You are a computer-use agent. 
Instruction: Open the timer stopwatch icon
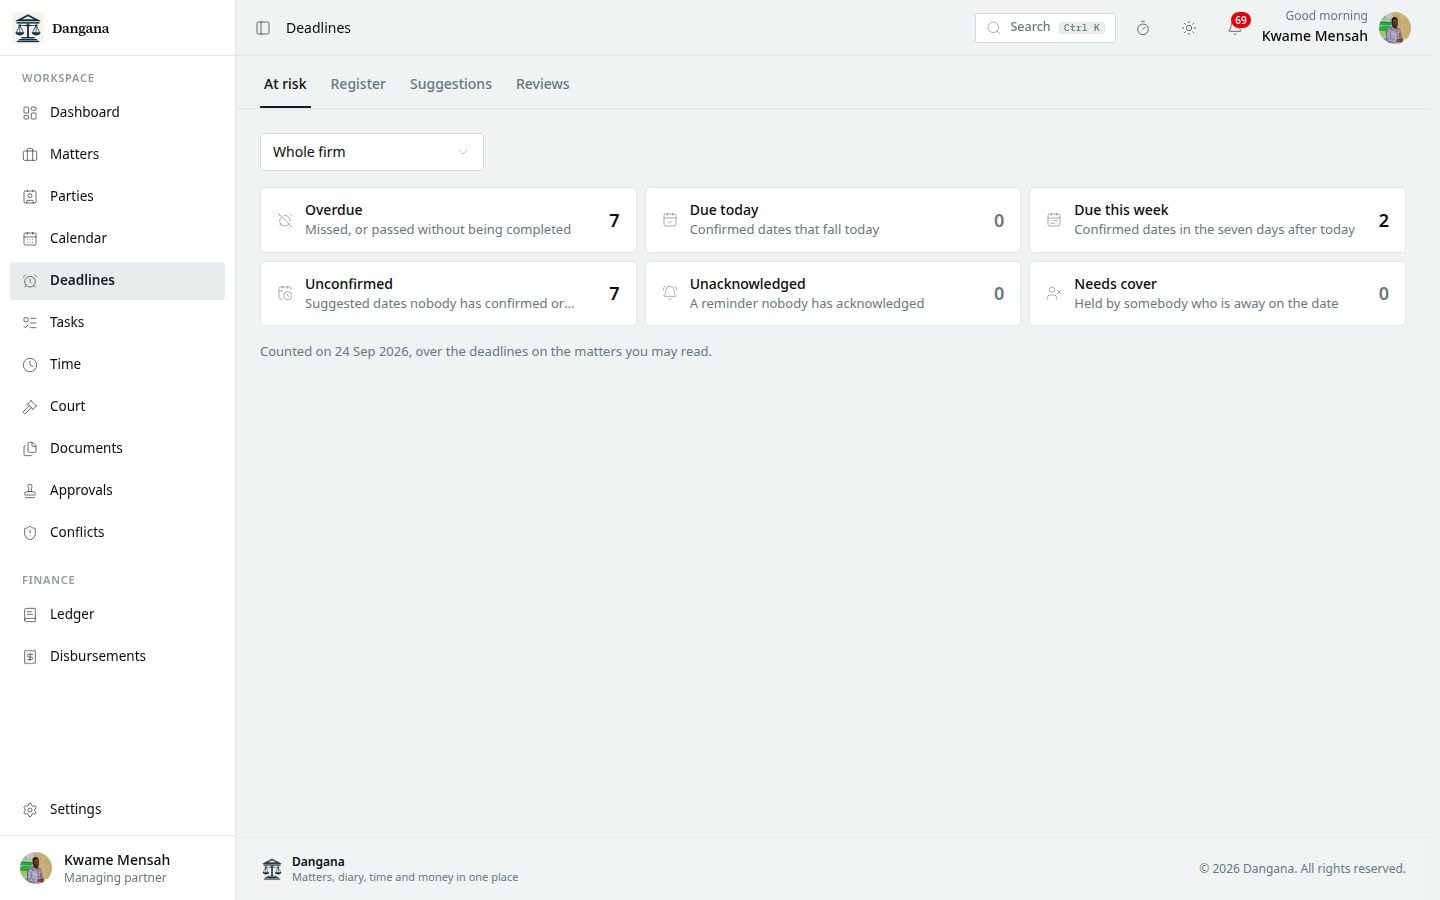(1143, 28)
